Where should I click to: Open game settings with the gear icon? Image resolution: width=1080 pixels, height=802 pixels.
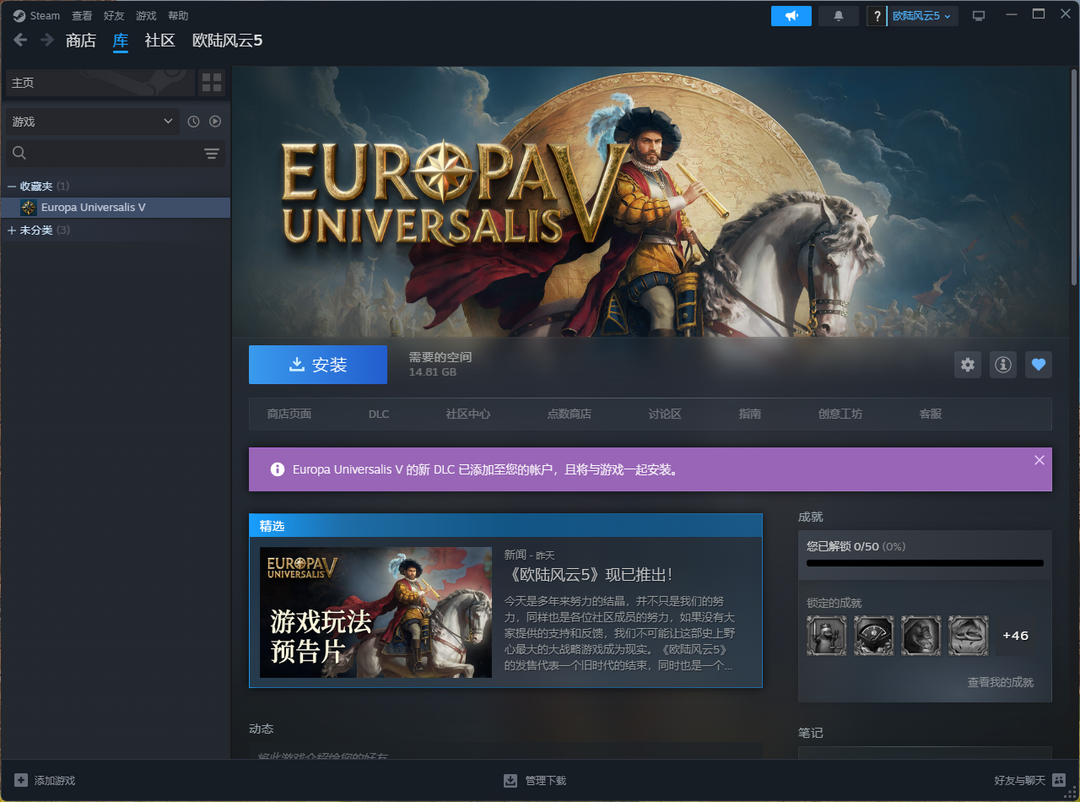click(x=967, y=365)
